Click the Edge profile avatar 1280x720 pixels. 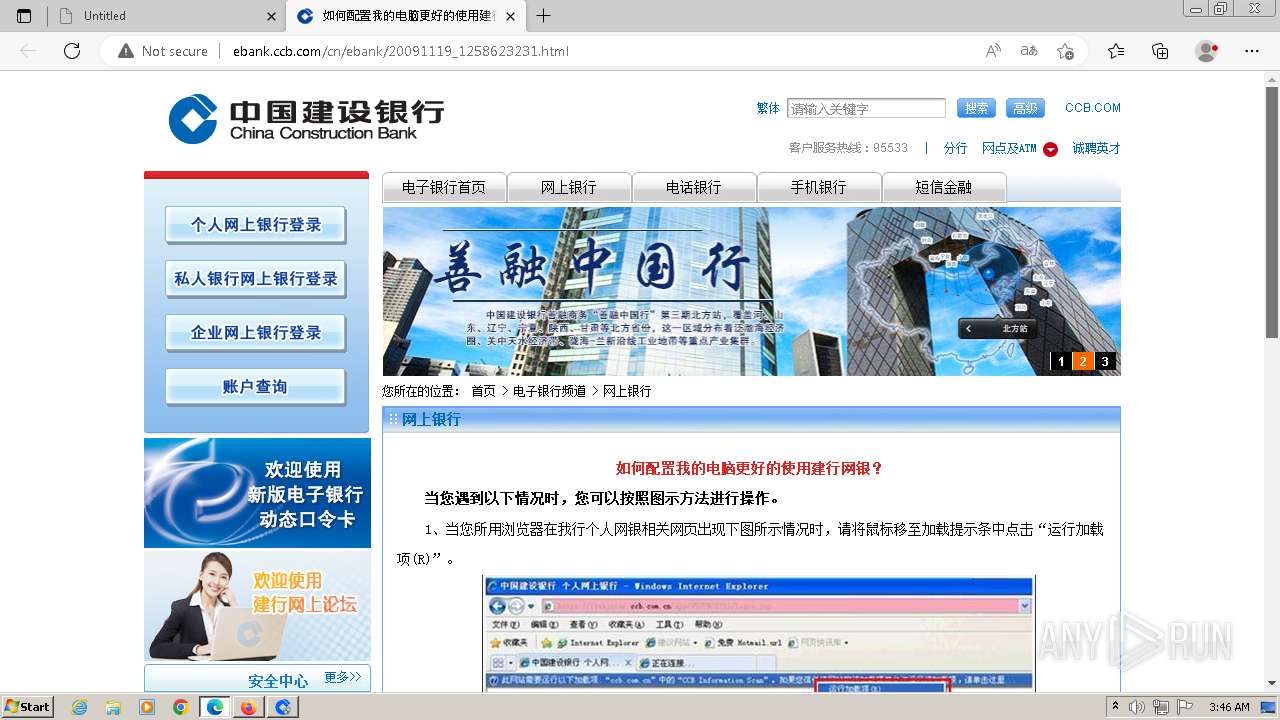coord(1206,51)
